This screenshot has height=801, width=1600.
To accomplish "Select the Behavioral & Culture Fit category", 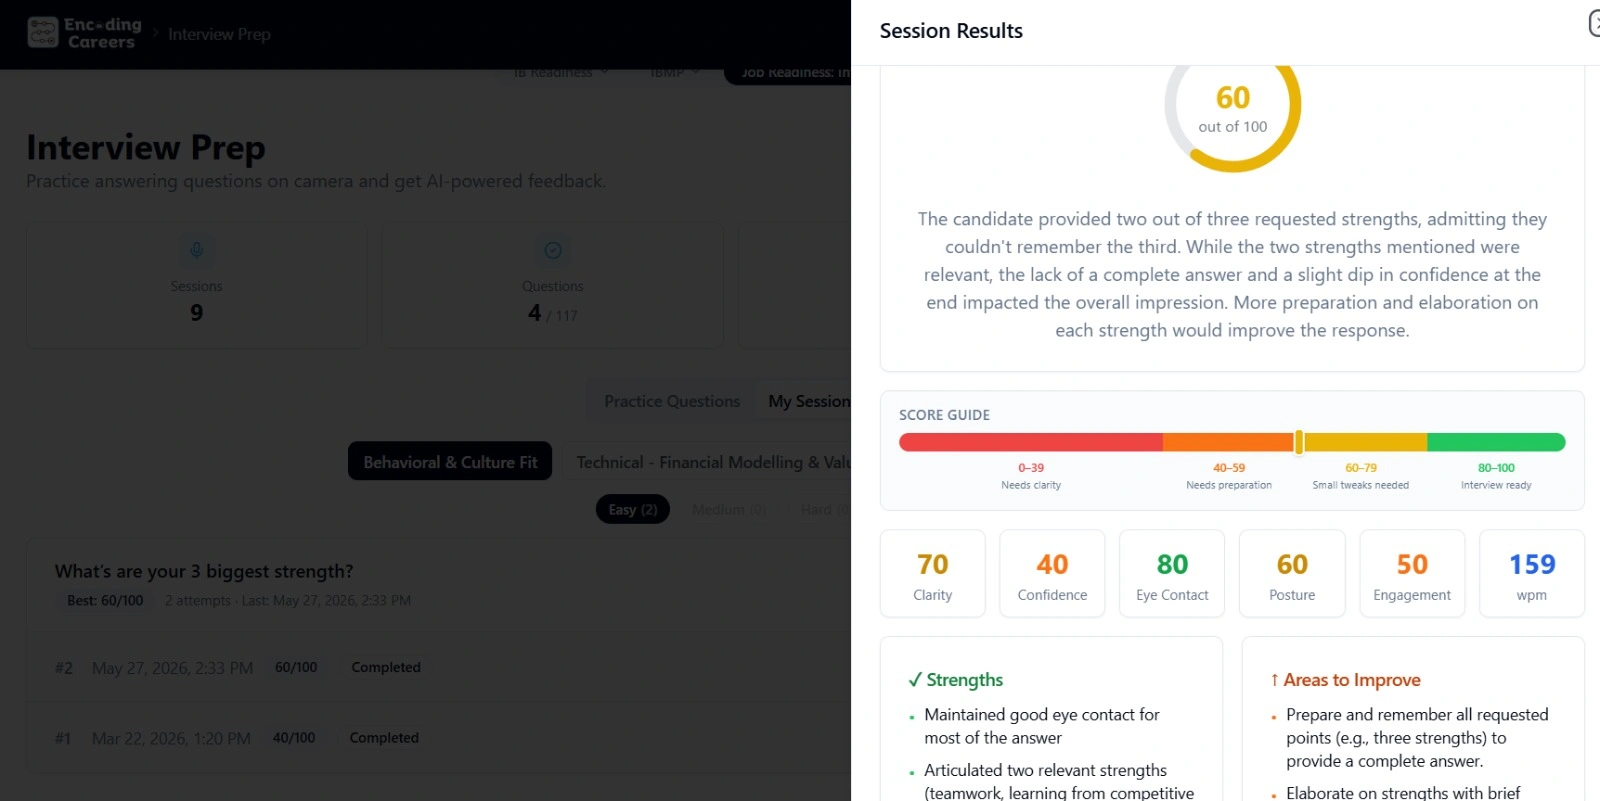I will pyautogui.click(x=450, y=462).
